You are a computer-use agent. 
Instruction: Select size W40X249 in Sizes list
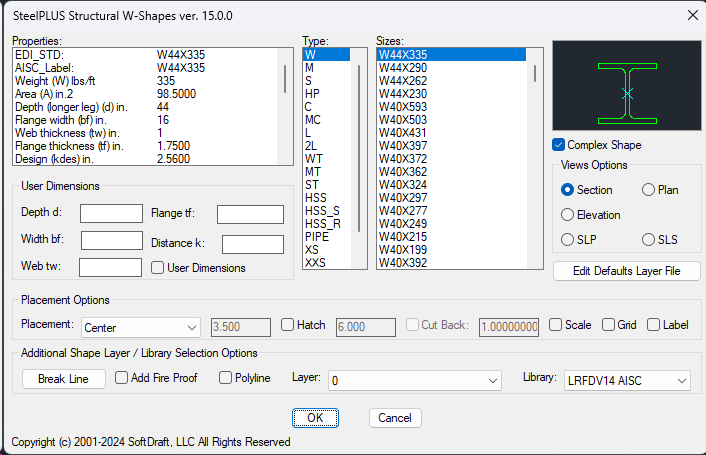(452, 224)
